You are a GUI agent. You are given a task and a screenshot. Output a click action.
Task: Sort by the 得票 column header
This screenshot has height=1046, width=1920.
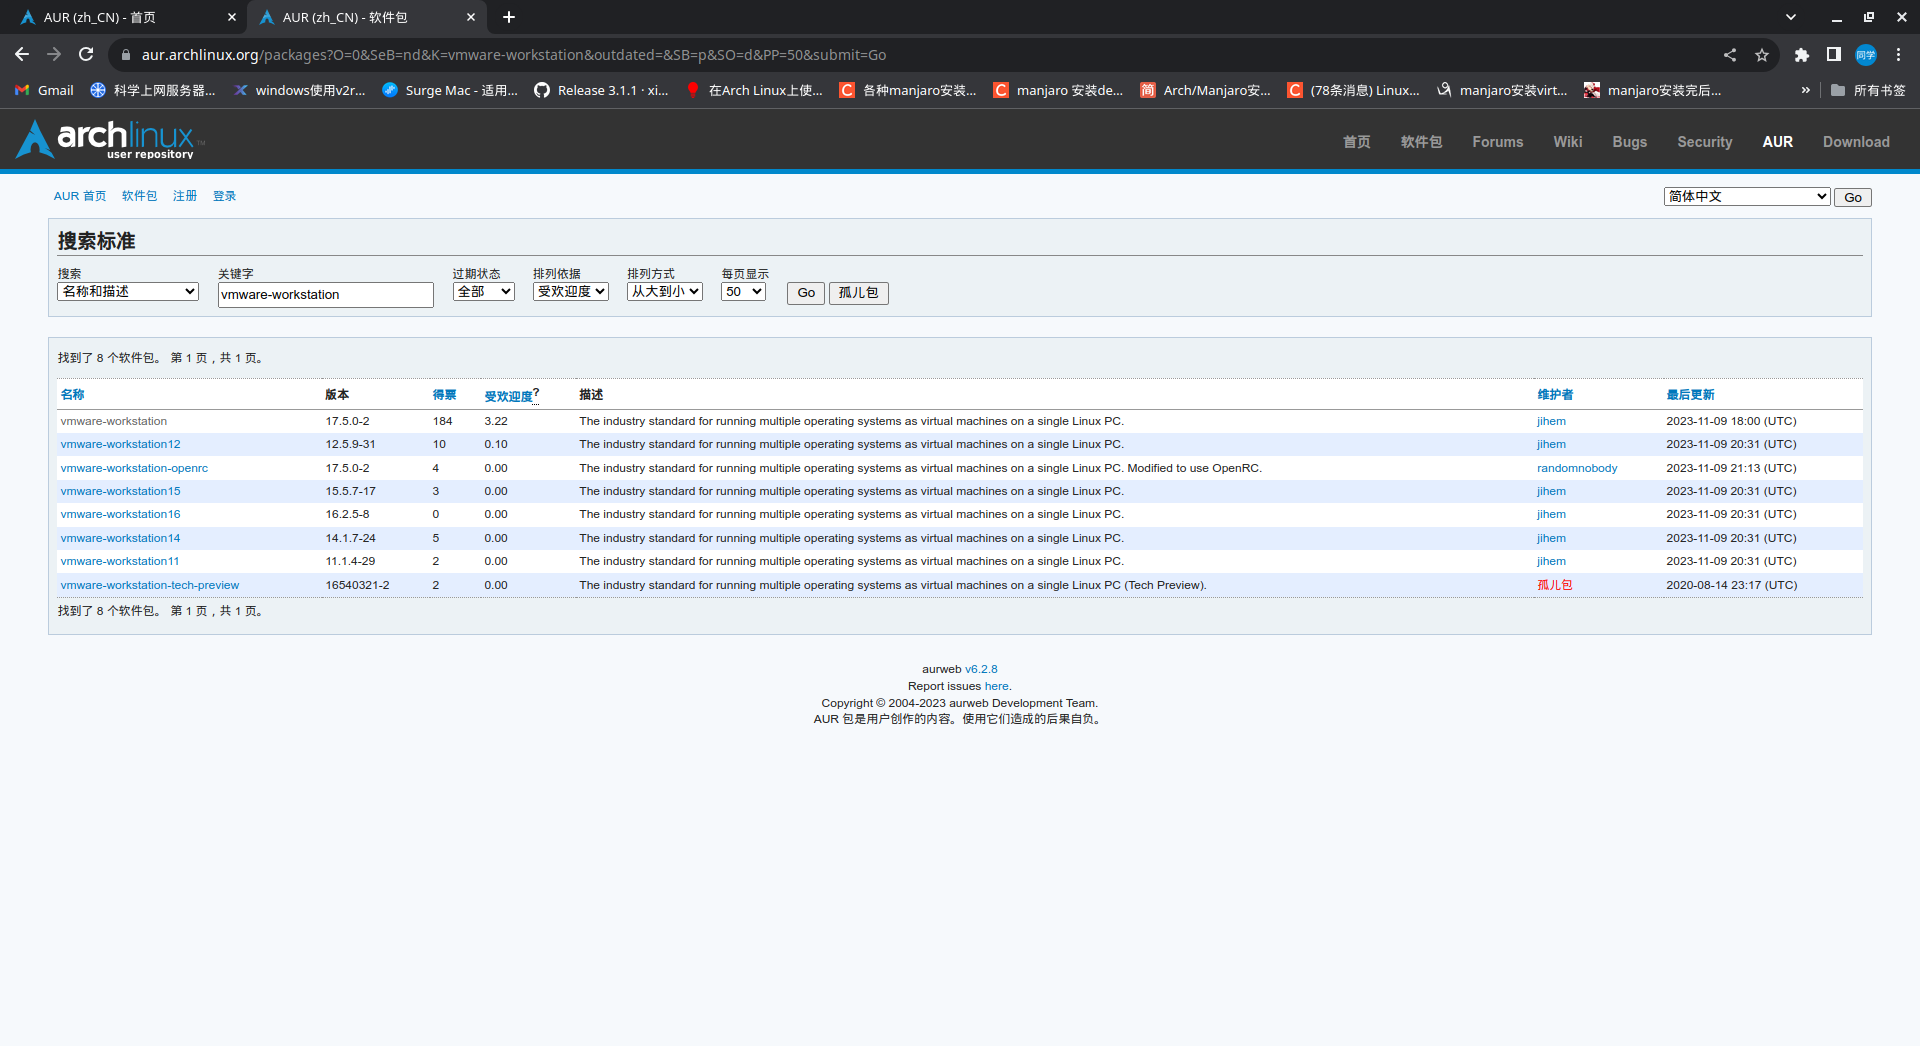444,395
